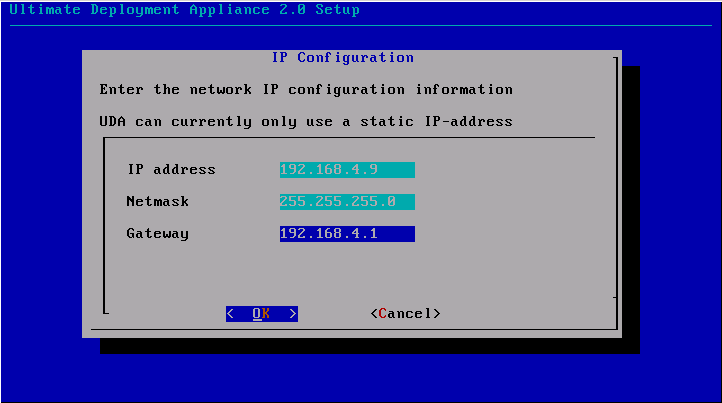Click 'Ultimate Deployment Appliance 2.0 Setup' header

coord(184,10)
